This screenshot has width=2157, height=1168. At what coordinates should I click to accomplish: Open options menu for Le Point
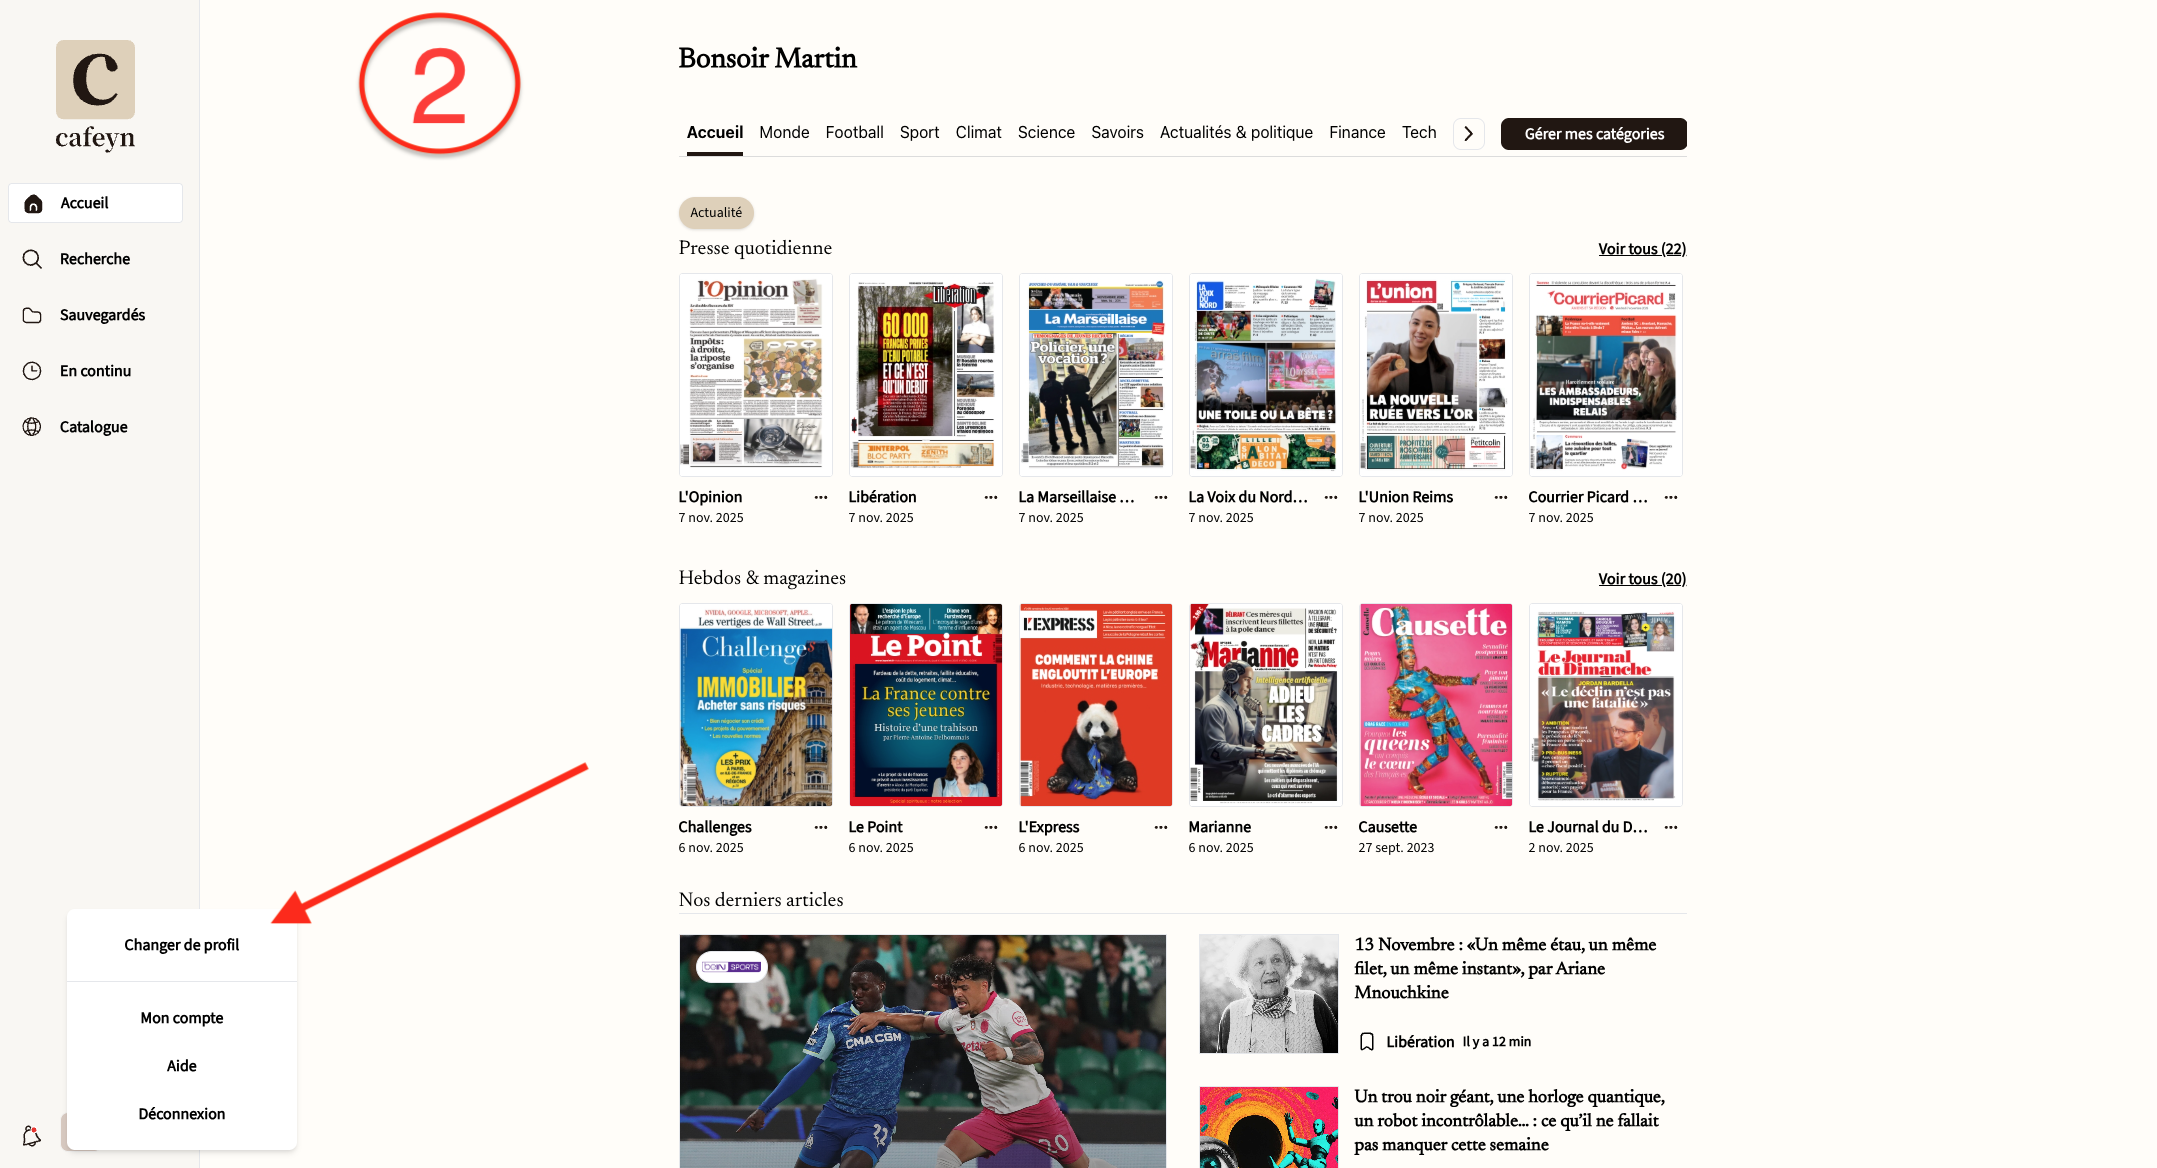[991, 827]
